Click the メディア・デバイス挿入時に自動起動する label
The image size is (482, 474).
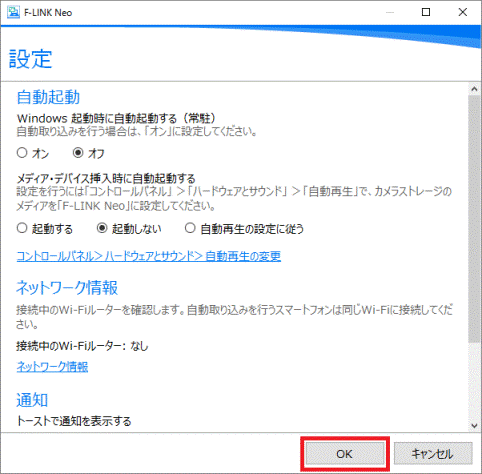[106, 178]
